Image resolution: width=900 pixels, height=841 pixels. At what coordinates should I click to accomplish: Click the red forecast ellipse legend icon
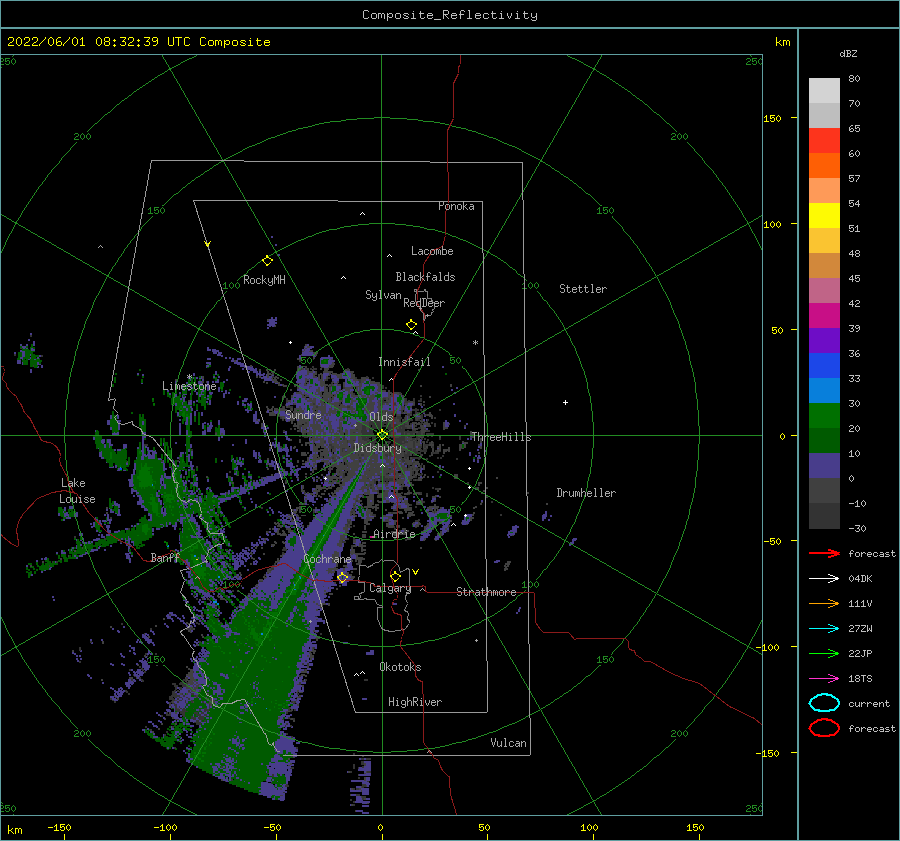click(x=824, y=728)
